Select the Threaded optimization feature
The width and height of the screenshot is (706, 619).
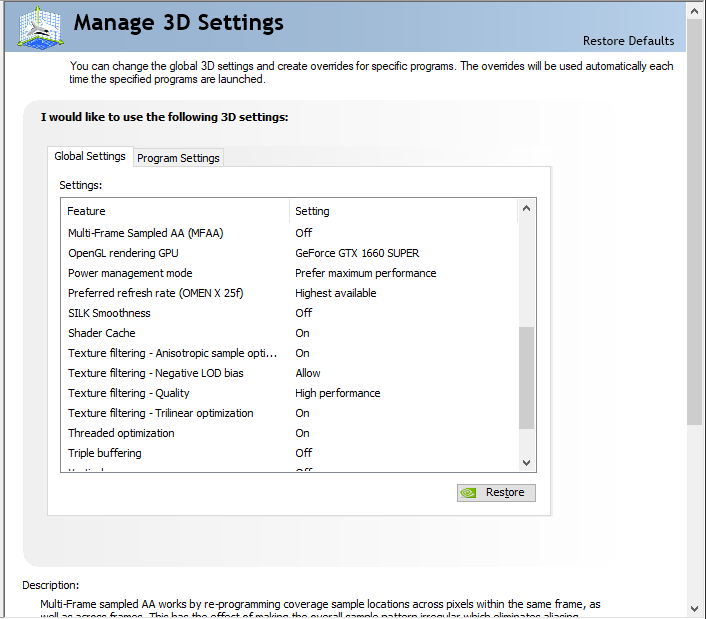coord(121,433)
